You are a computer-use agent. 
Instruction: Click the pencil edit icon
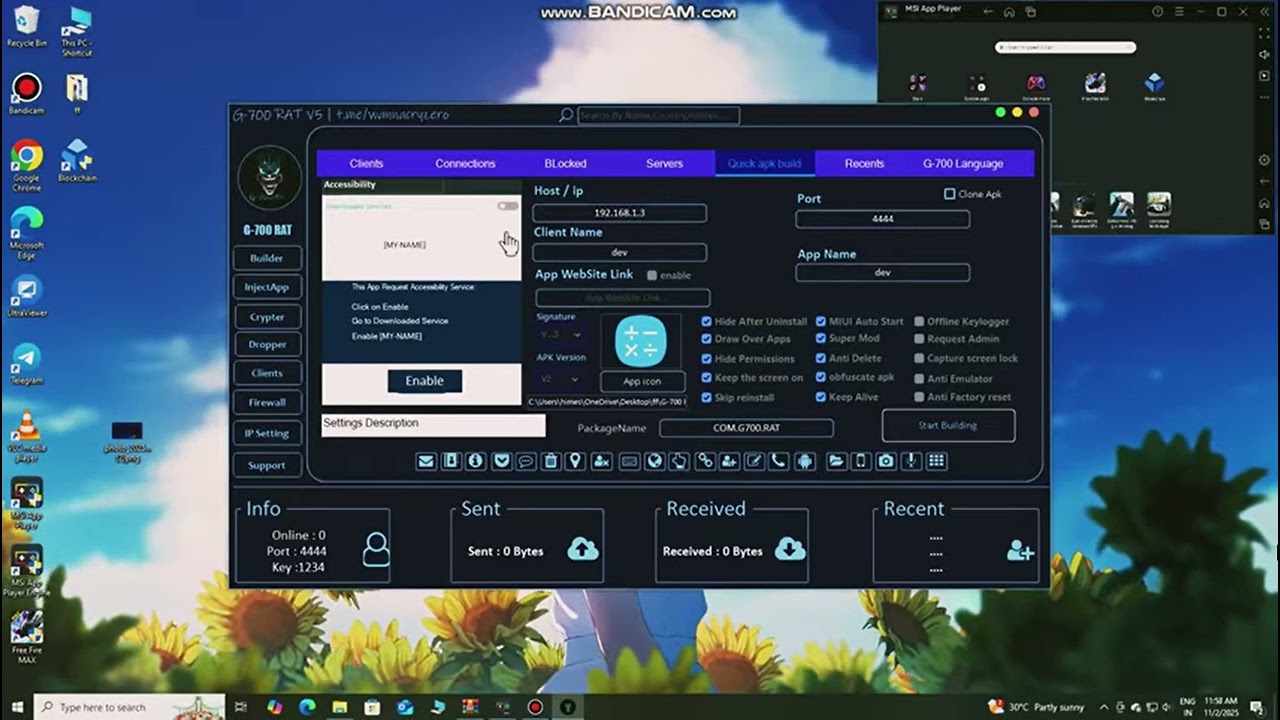point(755,461)
